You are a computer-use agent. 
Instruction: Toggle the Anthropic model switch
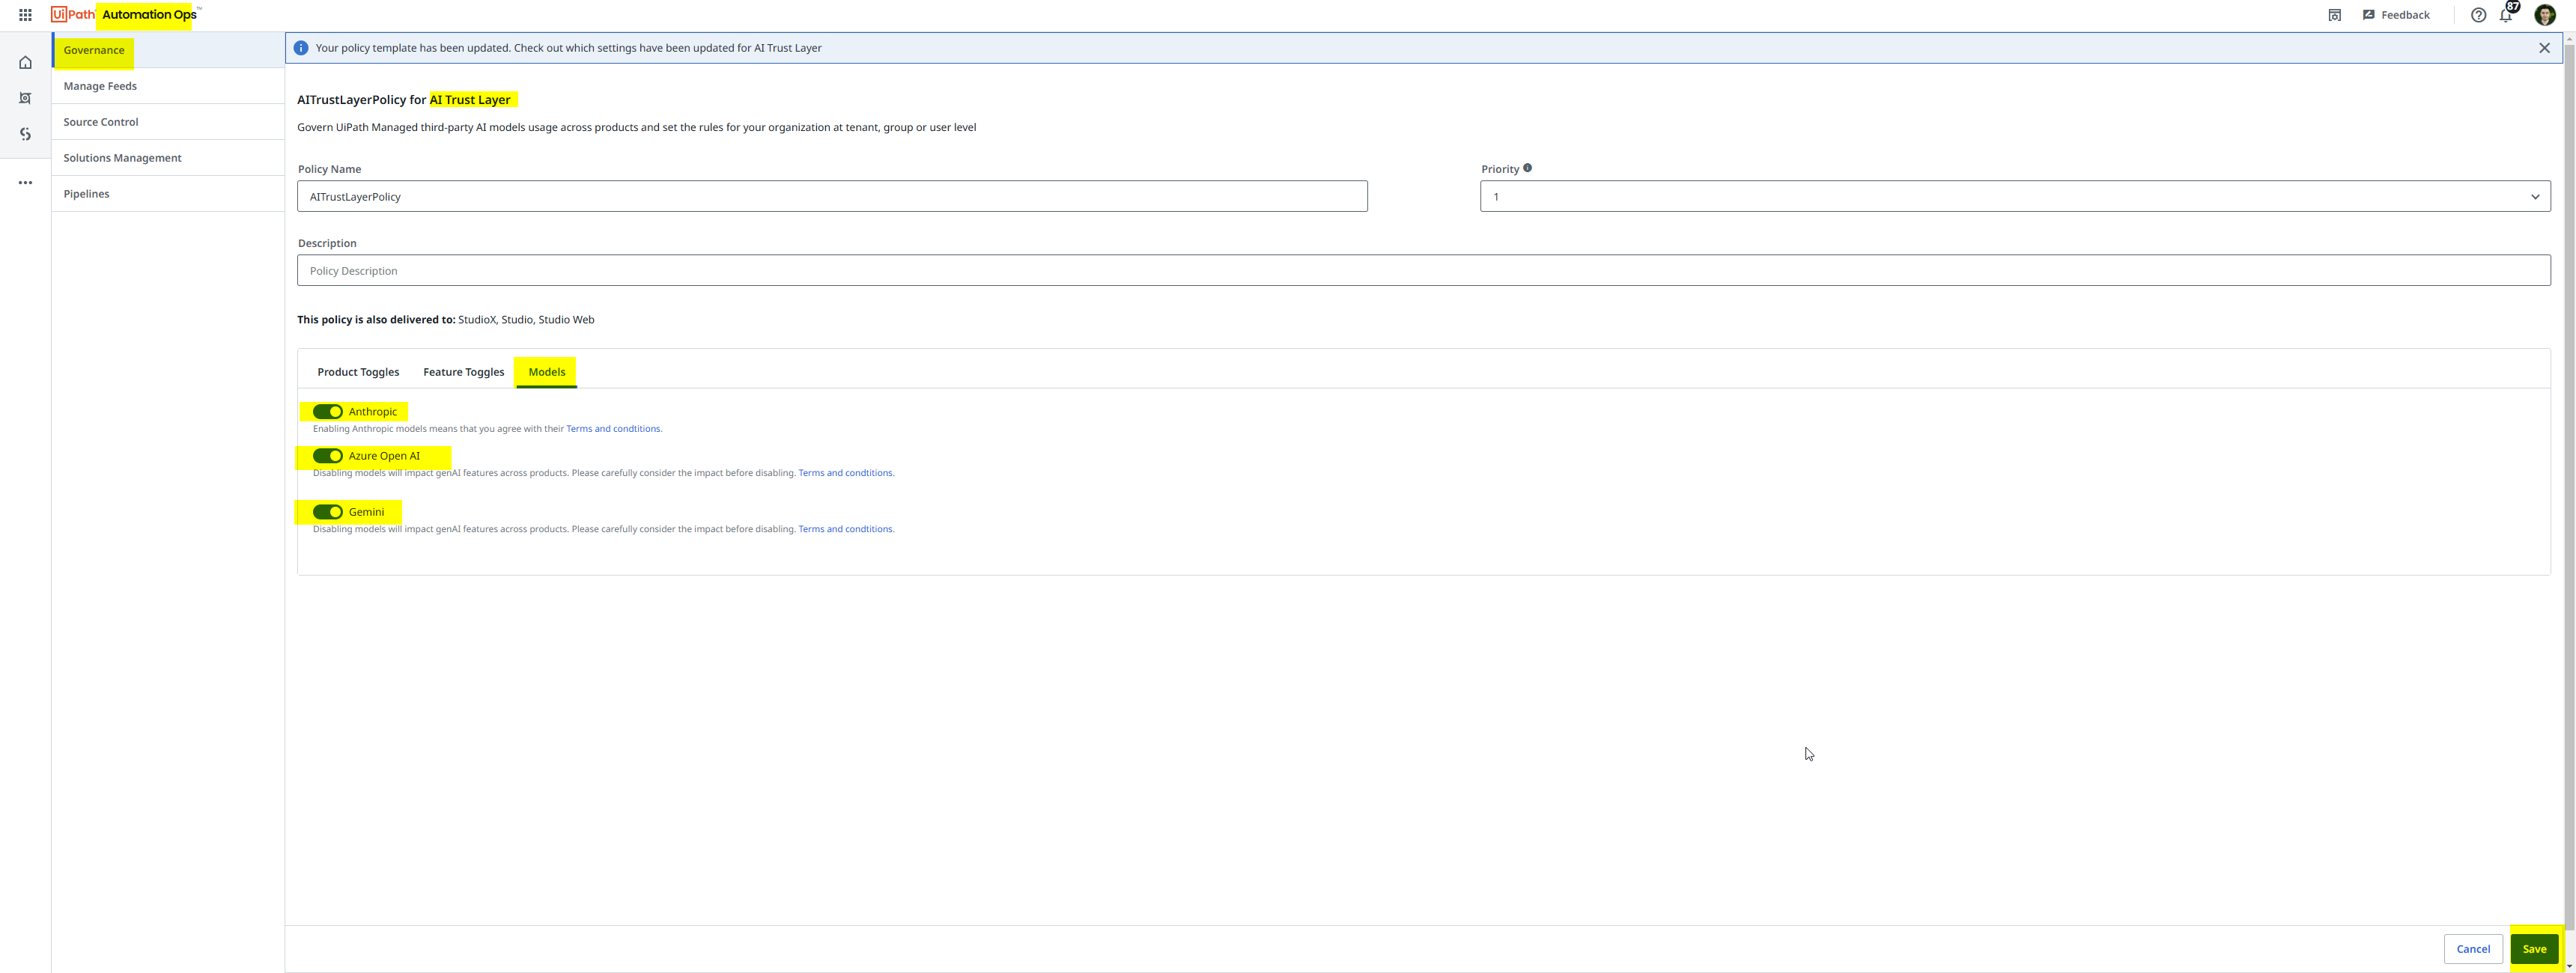tap(327, 412)
